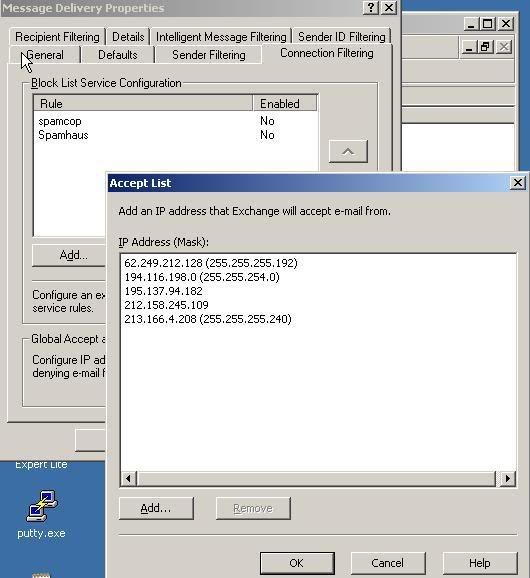Select the 62.249.212.128 entry in the list
530x578 pixels.
tap(210, 263)
